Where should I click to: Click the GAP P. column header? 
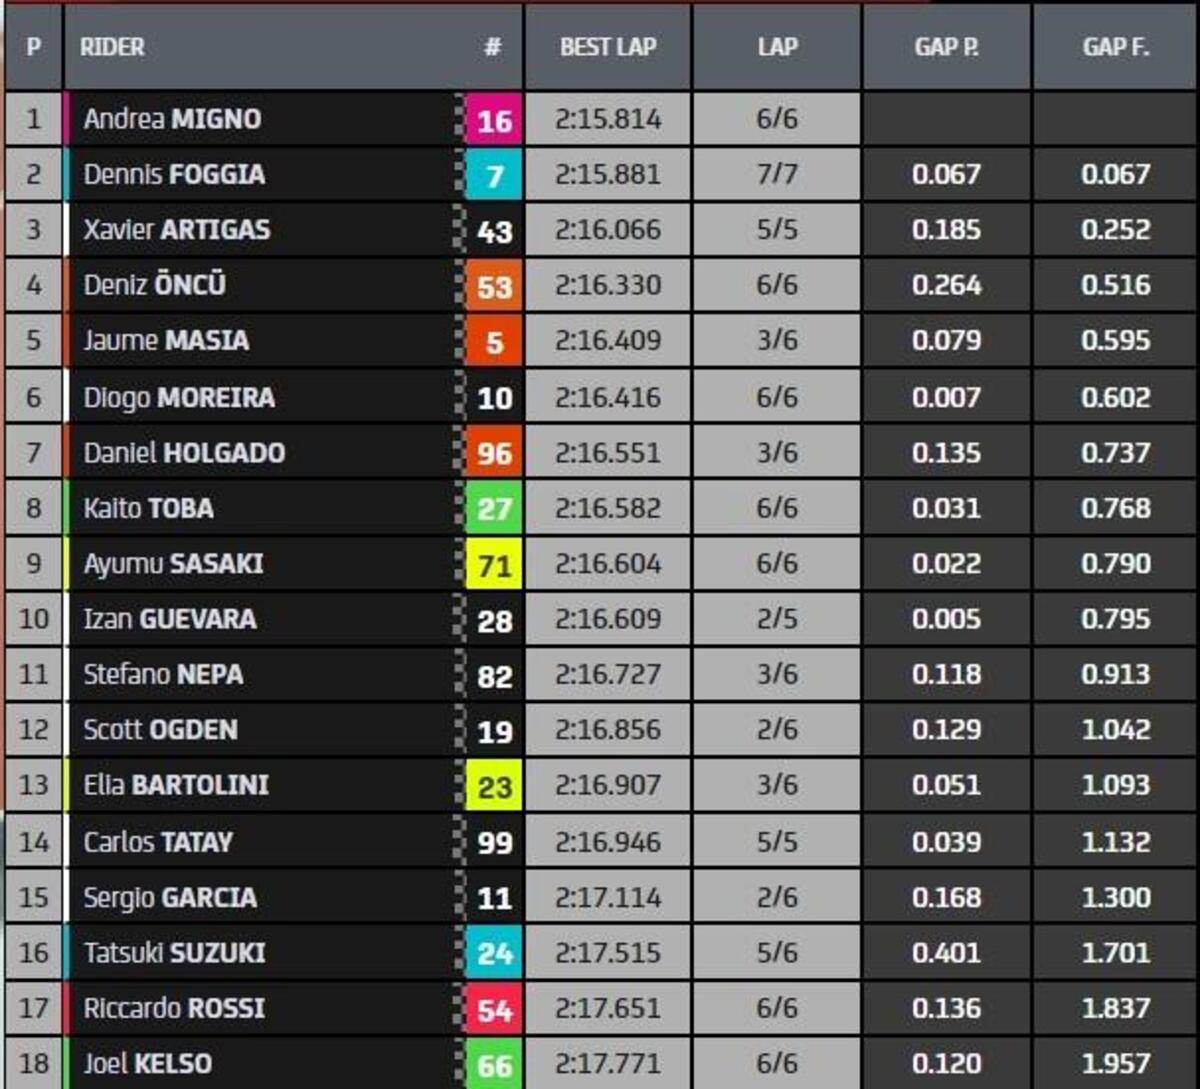pos(946,47)
